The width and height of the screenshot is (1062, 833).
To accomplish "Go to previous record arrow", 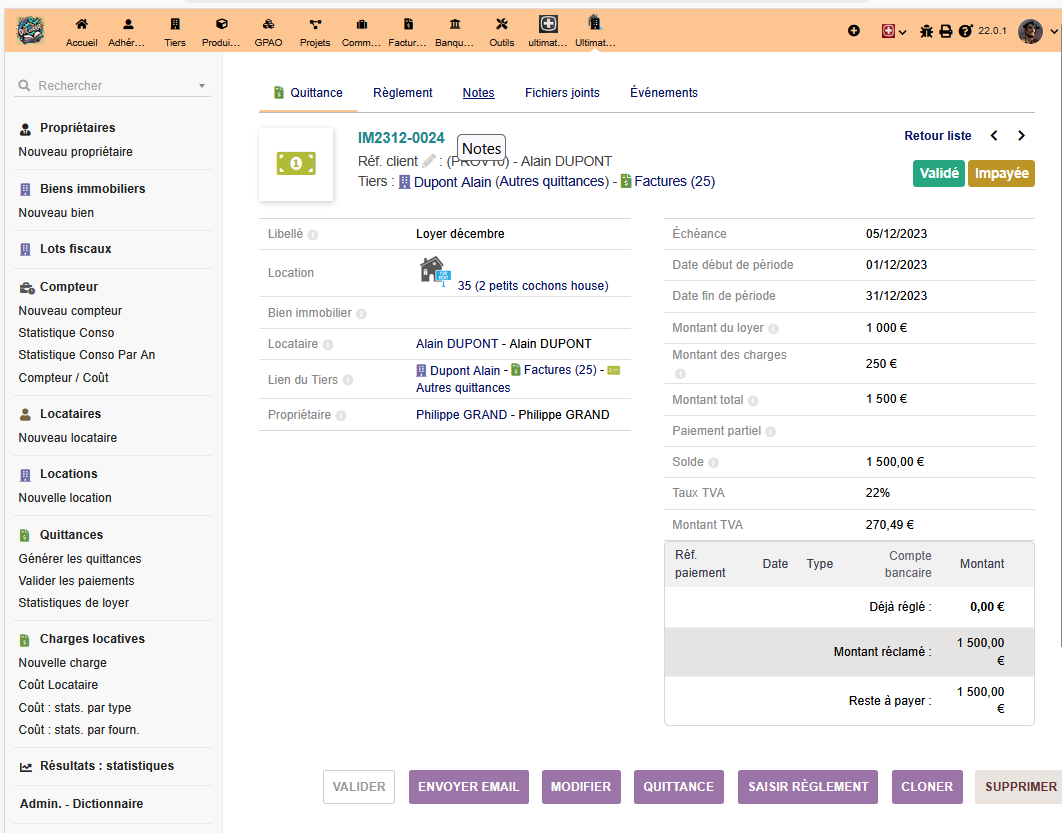I will click(x=994, y=135).
